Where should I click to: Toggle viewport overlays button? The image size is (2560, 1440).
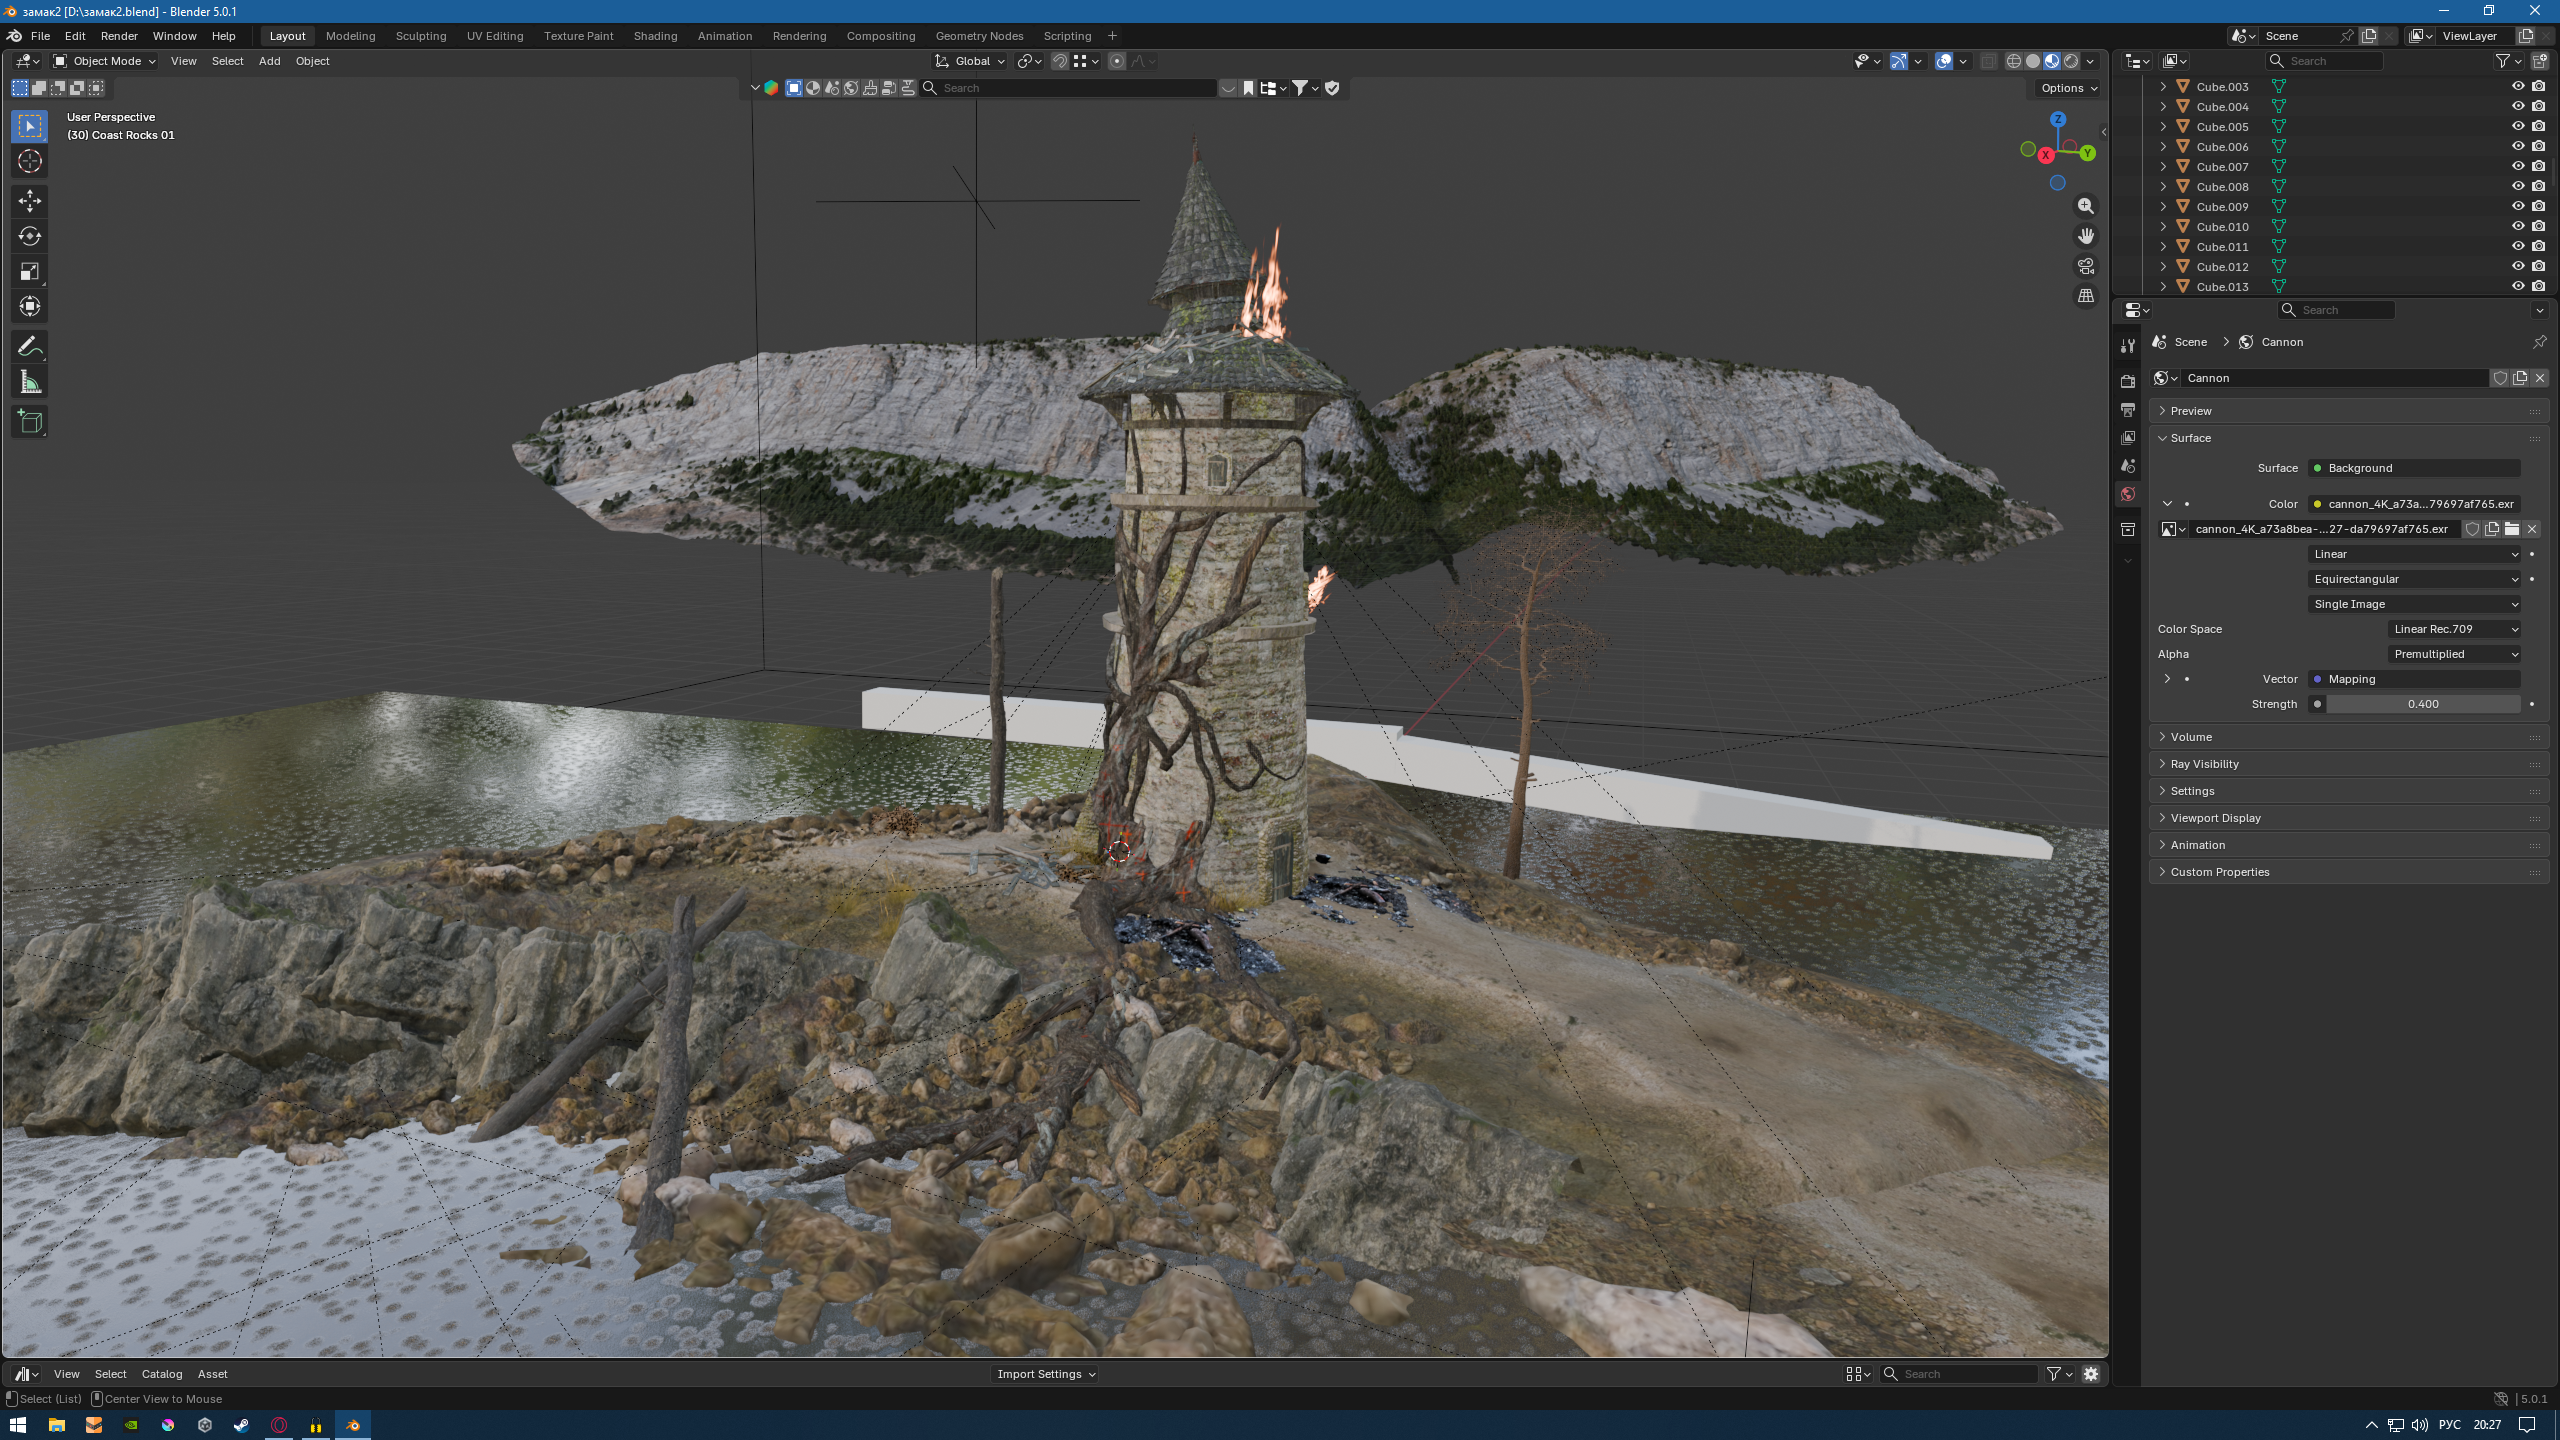[1944, 61]
